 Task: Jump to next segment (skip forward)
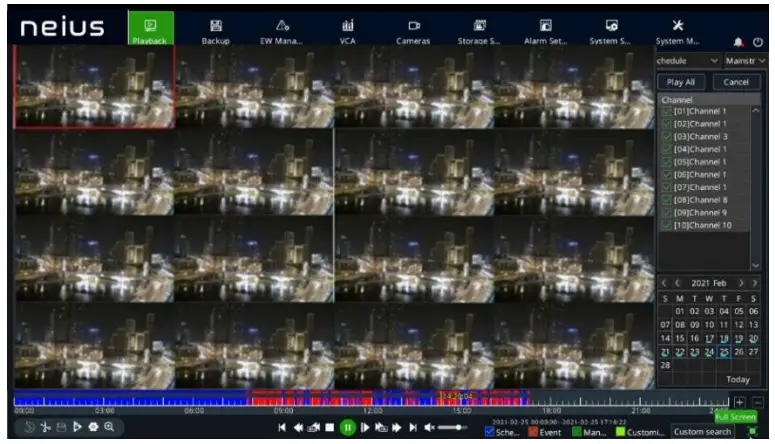413,428
